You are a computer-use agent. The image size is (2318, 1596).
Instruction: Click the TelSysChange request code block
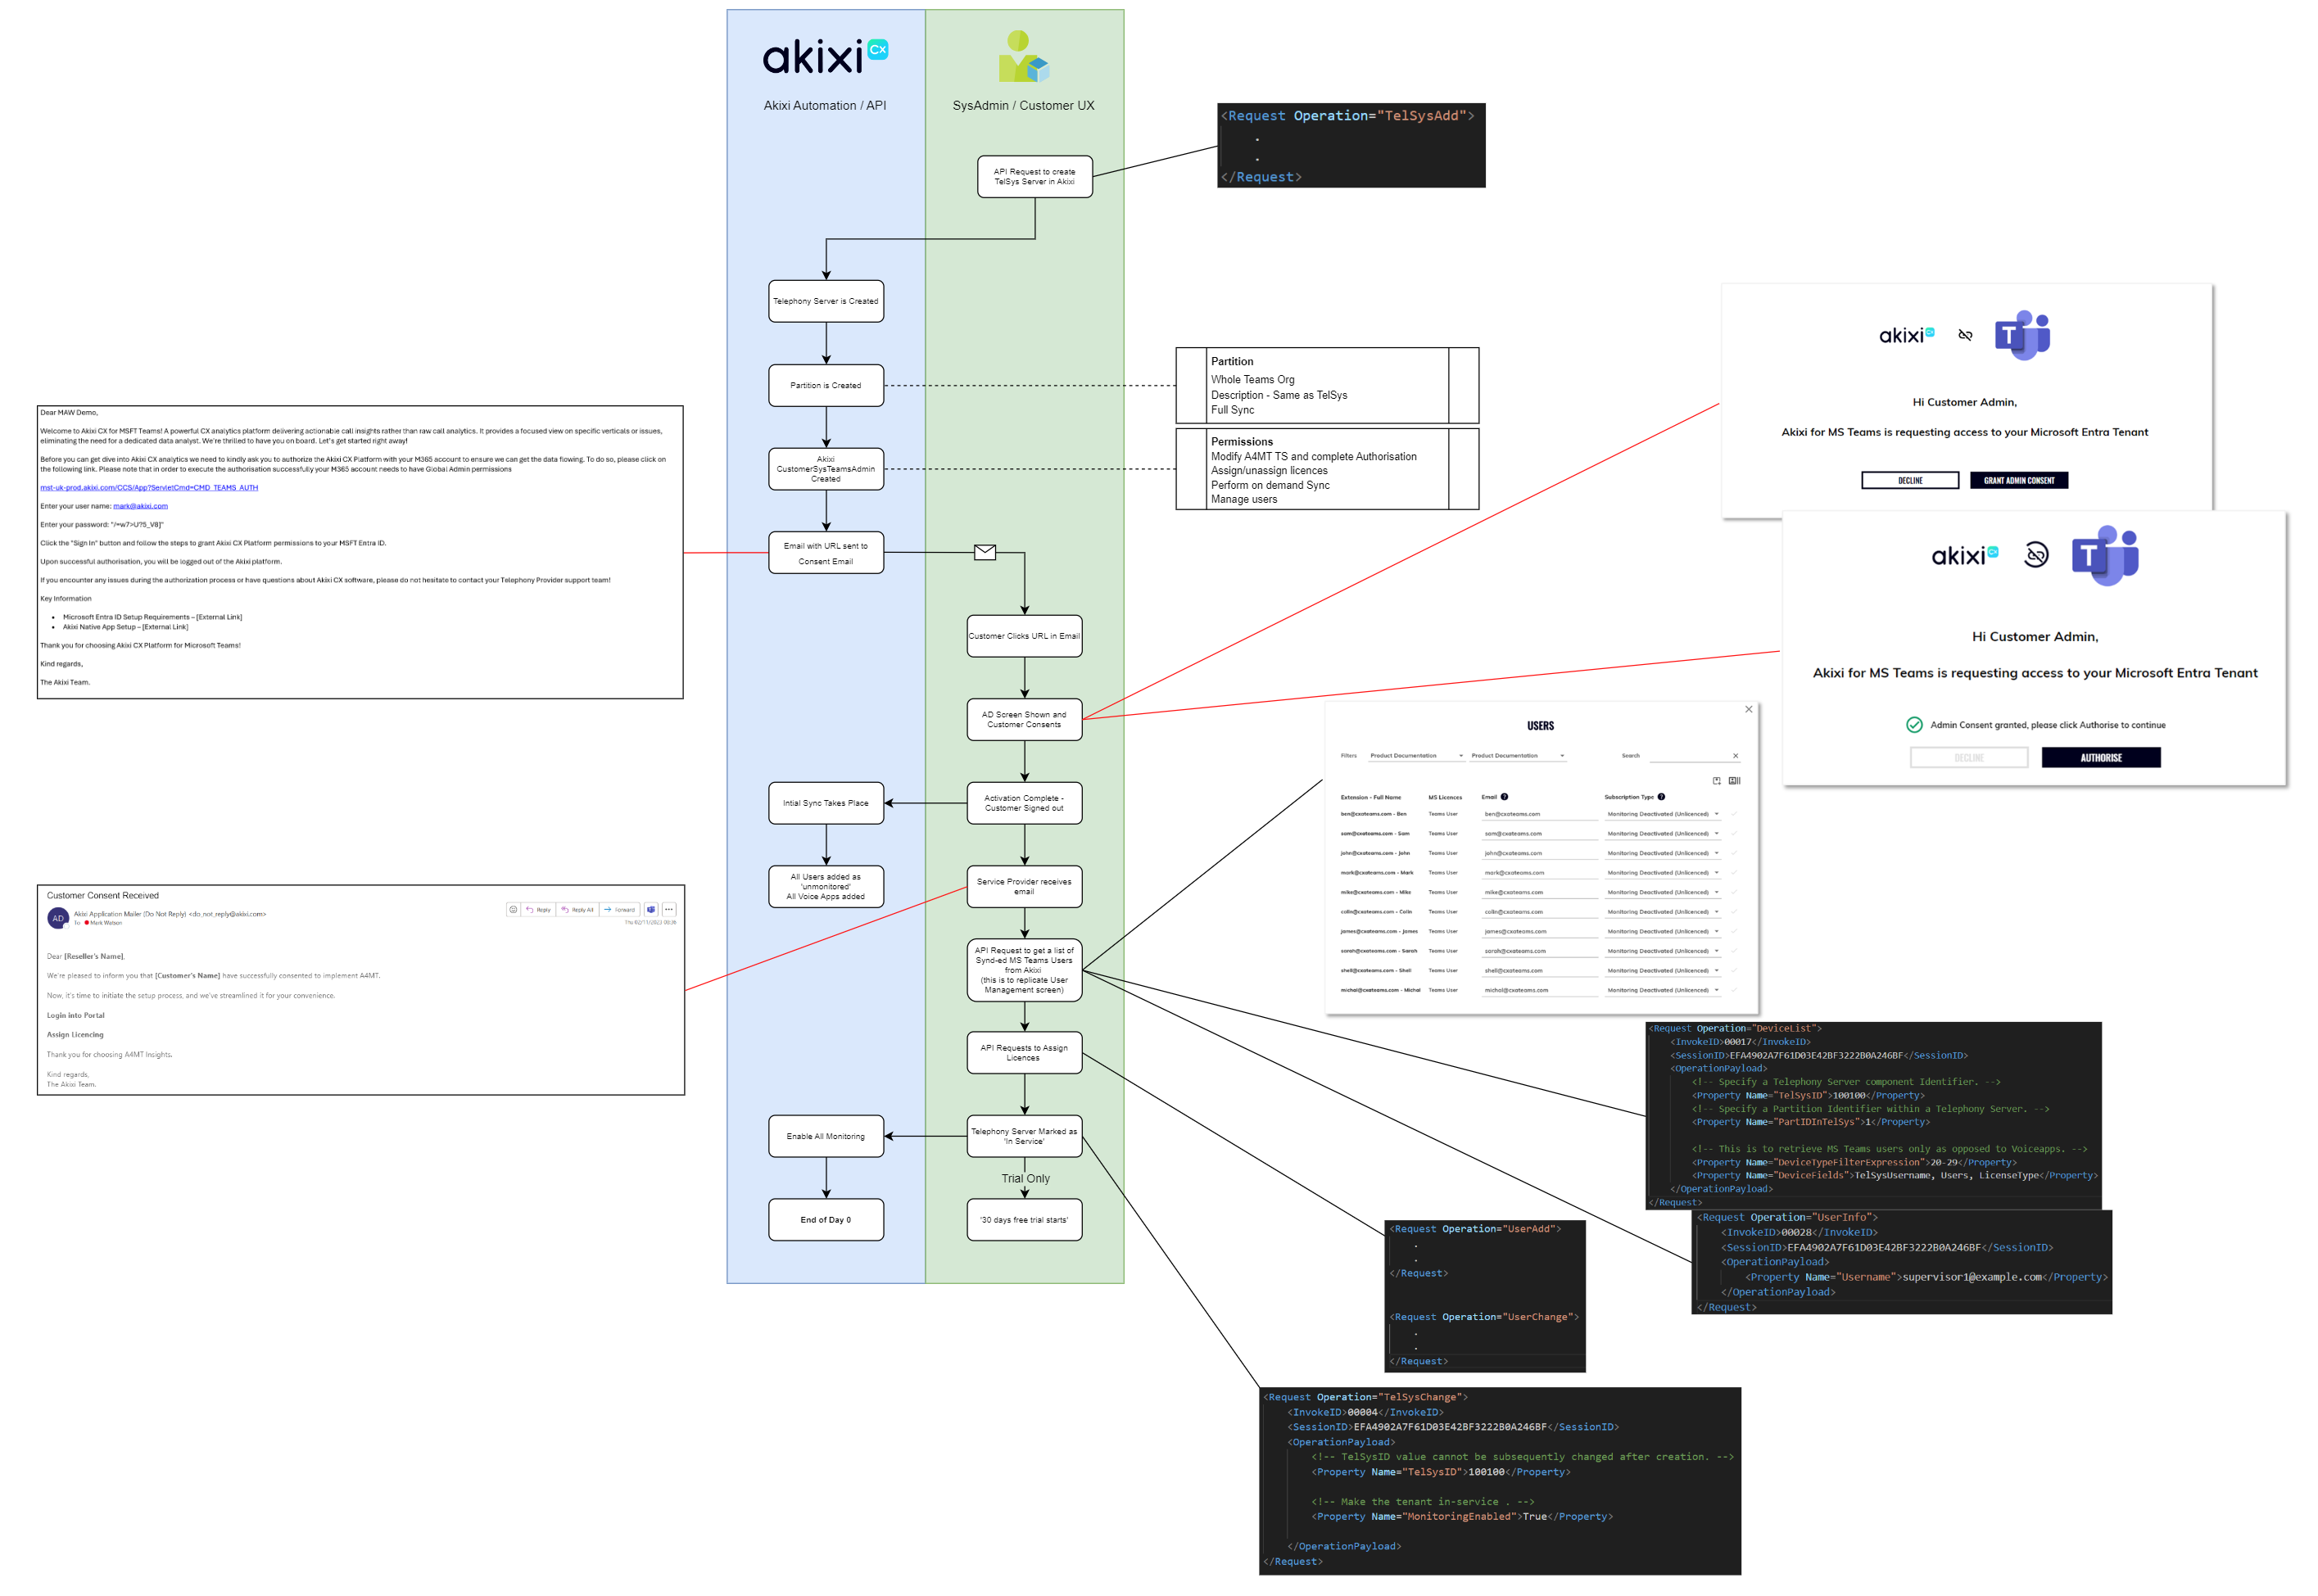(1500, 1481)
